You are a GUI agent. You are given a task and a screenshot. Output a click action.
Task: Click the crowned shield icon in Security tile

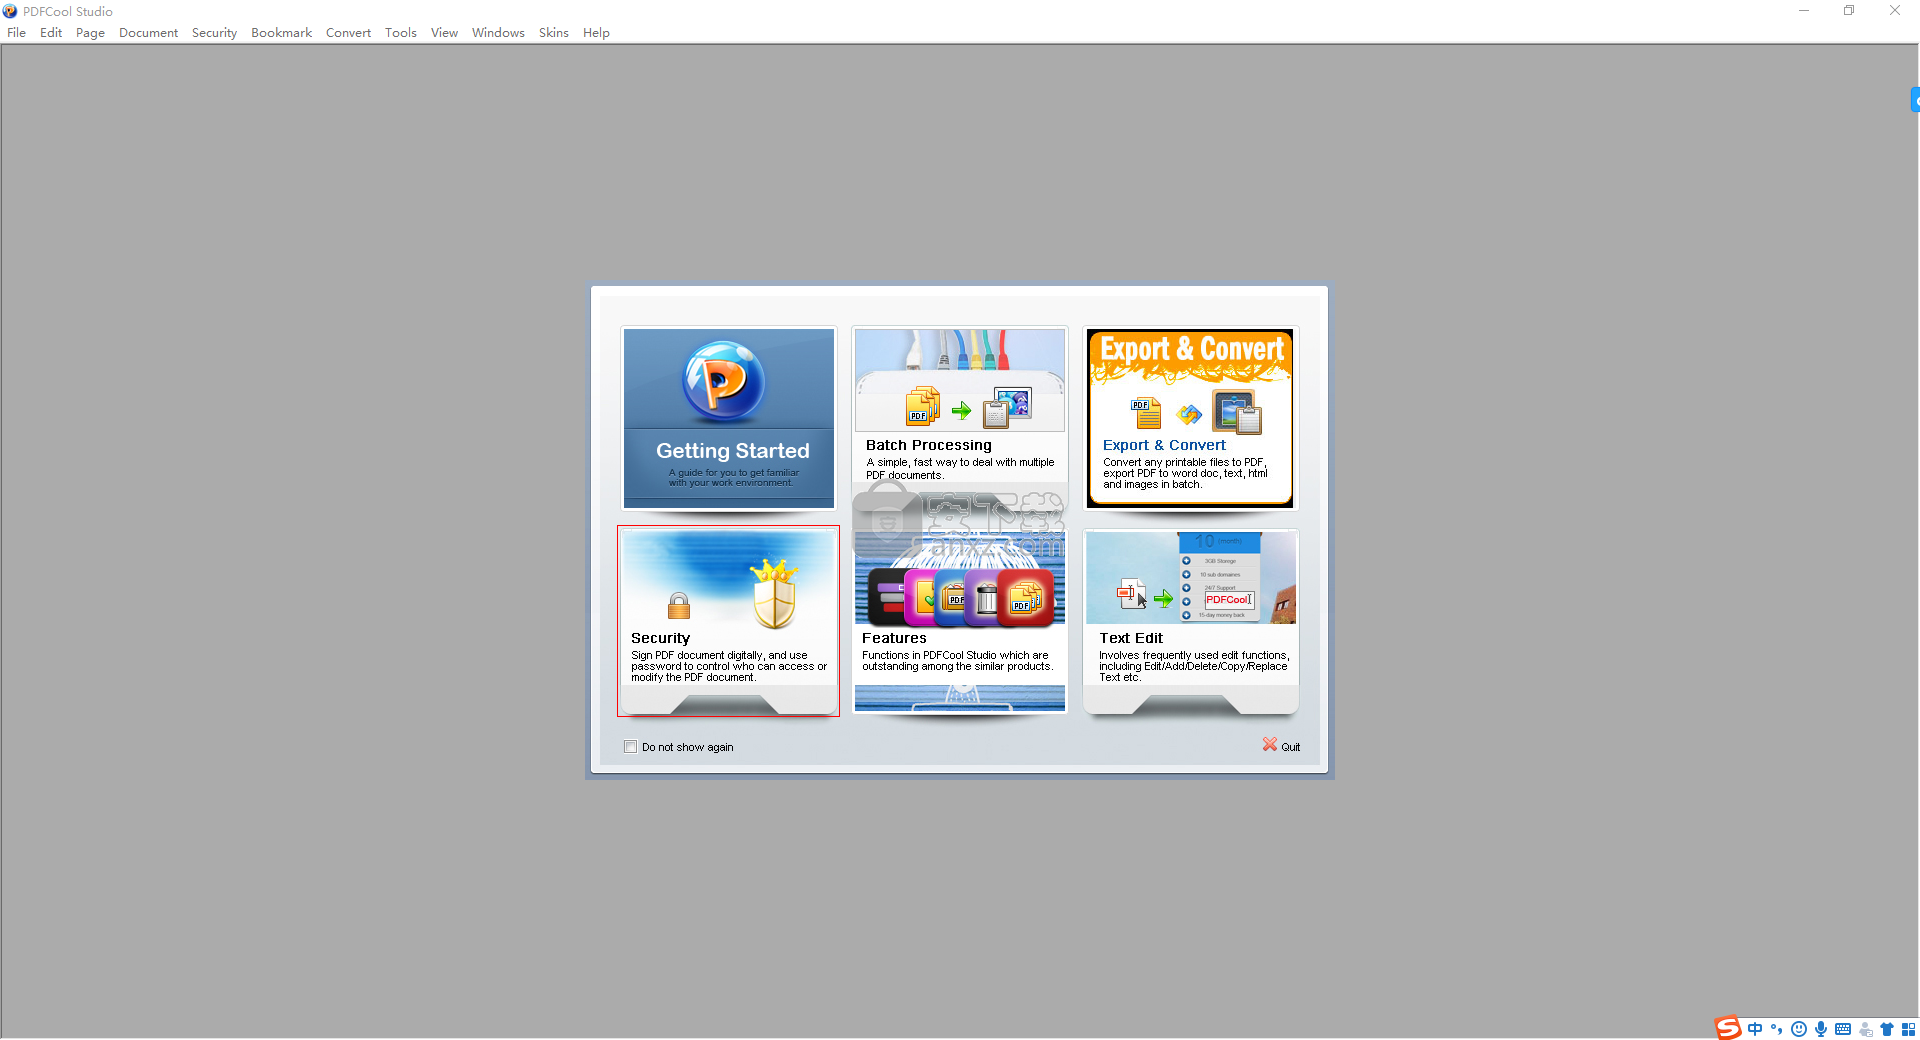tap(775, 594)
